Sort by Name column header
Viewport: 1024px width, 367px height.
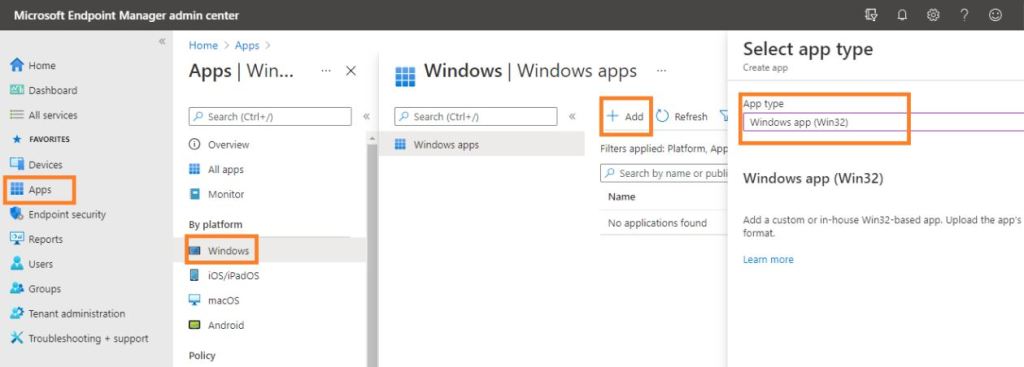coord(622,197)
